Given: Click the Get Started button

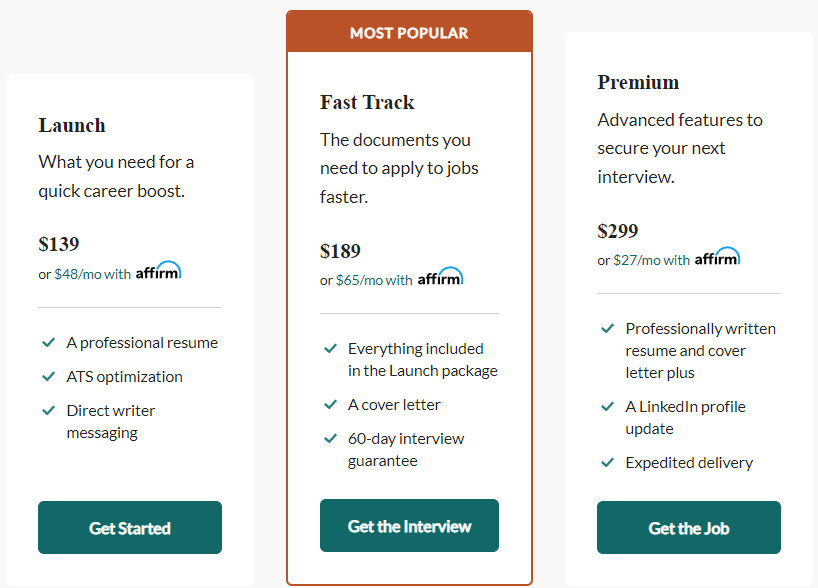Looking at the screenshot, I should (130, 527).
